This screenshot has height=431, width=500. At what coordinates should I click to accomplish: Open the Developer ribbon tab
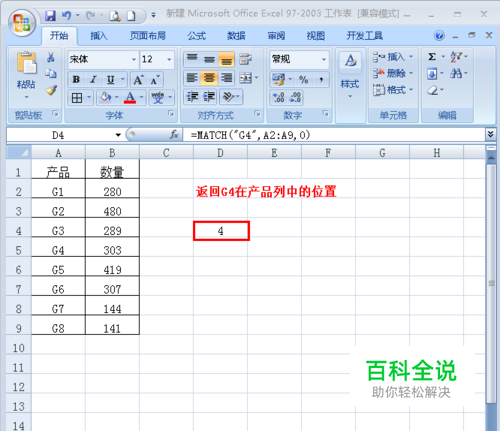click(x=364, y=35)
